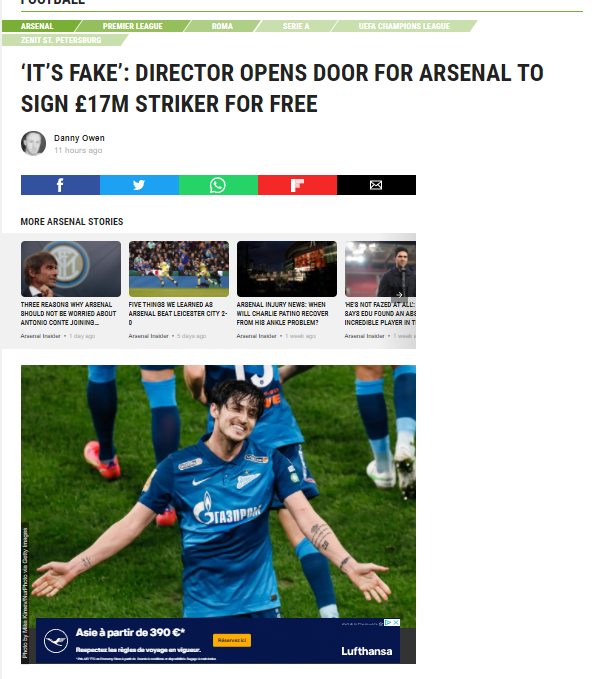This screenshot has height=679, width=600.
Task: Click the Lufthansa Réservez ici button
Action: (x=232, y=640)
